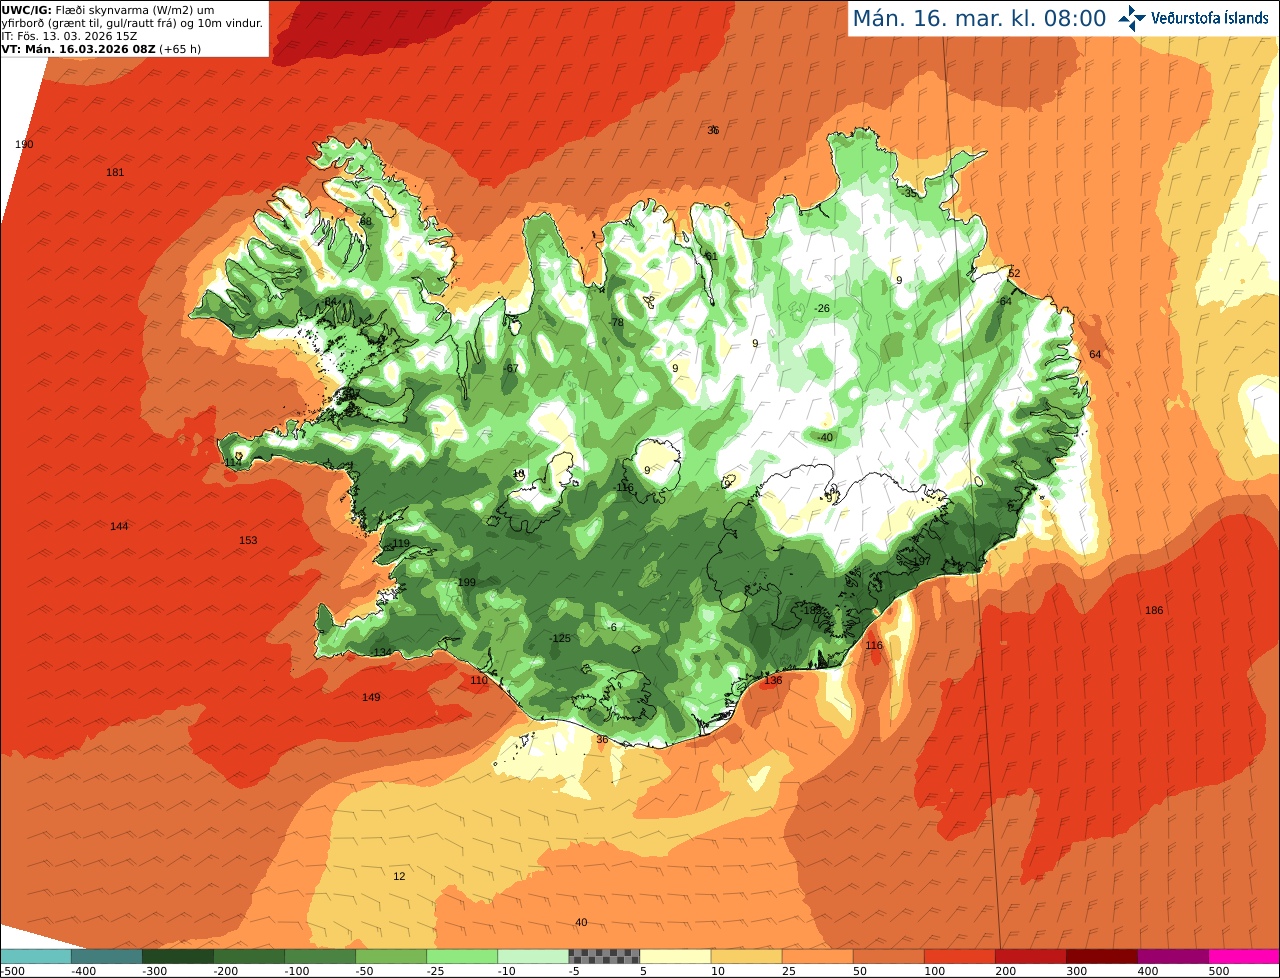
Task: Click the map value '-6' in south Iceland
Action: pyautogui.click(x=613, y=628)
